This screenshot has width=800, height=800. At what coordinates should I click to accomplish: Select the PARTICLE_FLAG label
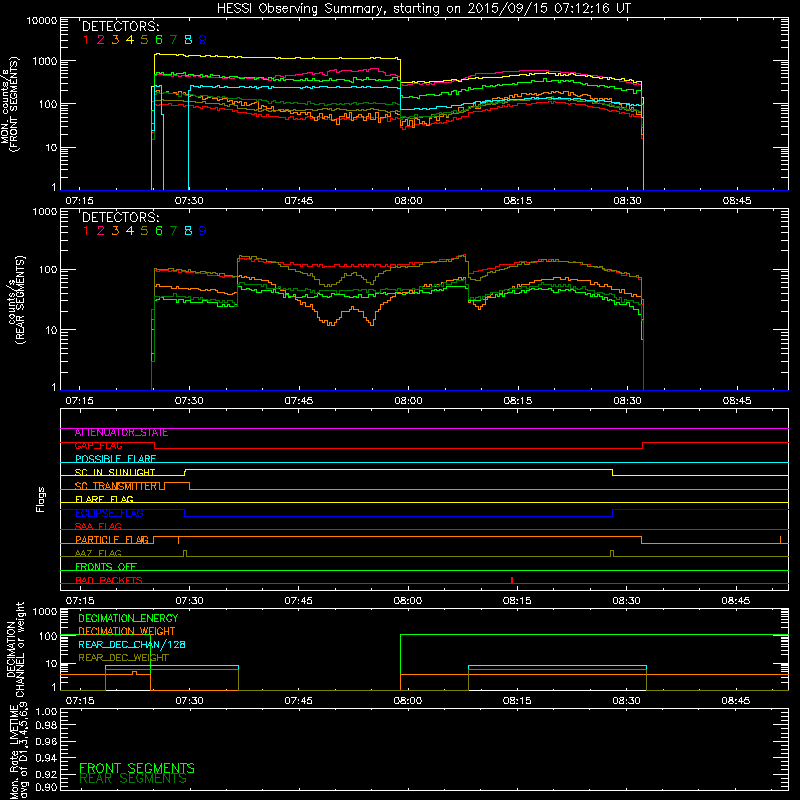click(112, 540)
